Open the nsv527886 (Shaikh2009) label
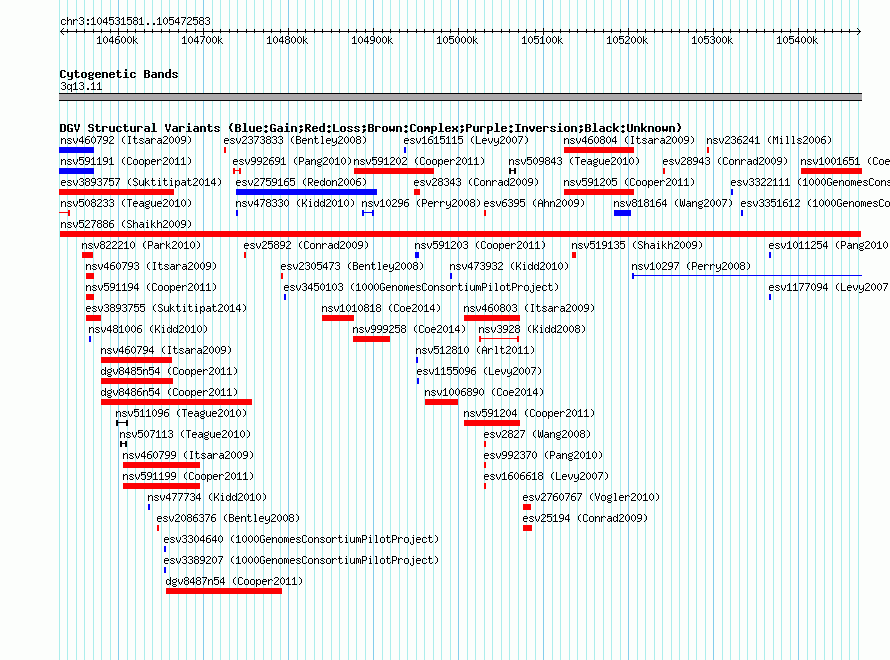 pyautogui.click(x=125, y=224)
